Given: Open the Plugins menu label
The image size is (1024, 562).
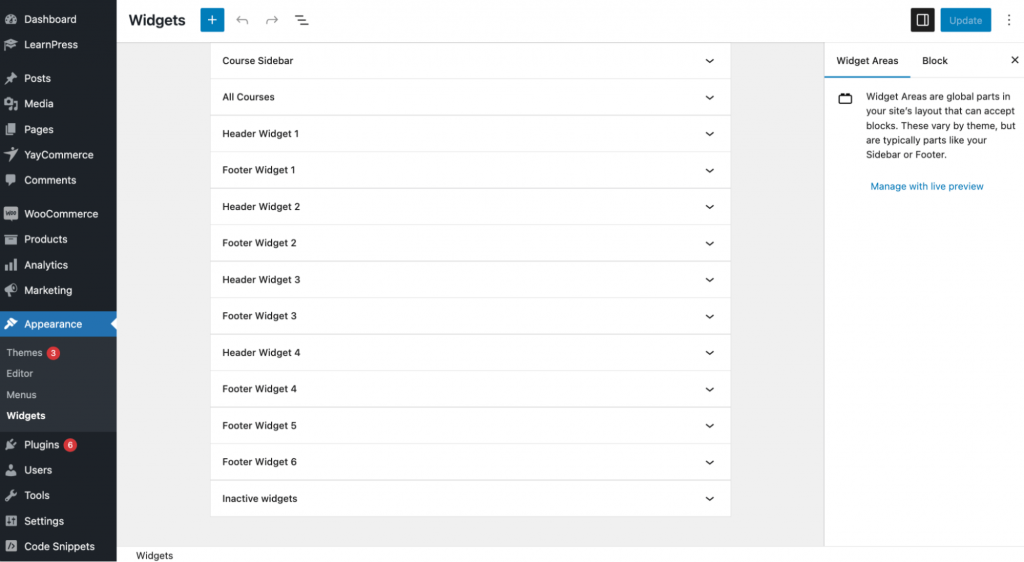Looking at the screenshot, I should click(42, 445).
